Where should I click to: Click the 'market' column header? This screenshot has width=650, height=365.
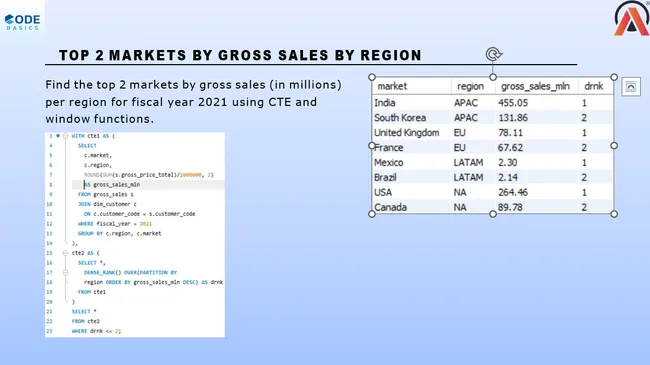click(x=392, y=86)
